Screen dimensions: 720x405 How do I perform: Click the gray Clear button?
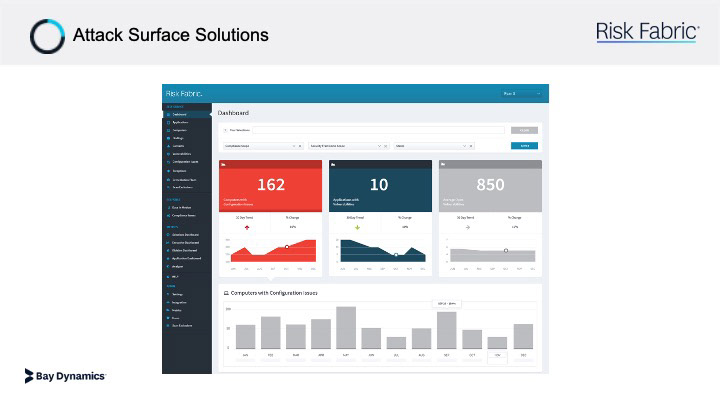[524, 130]
